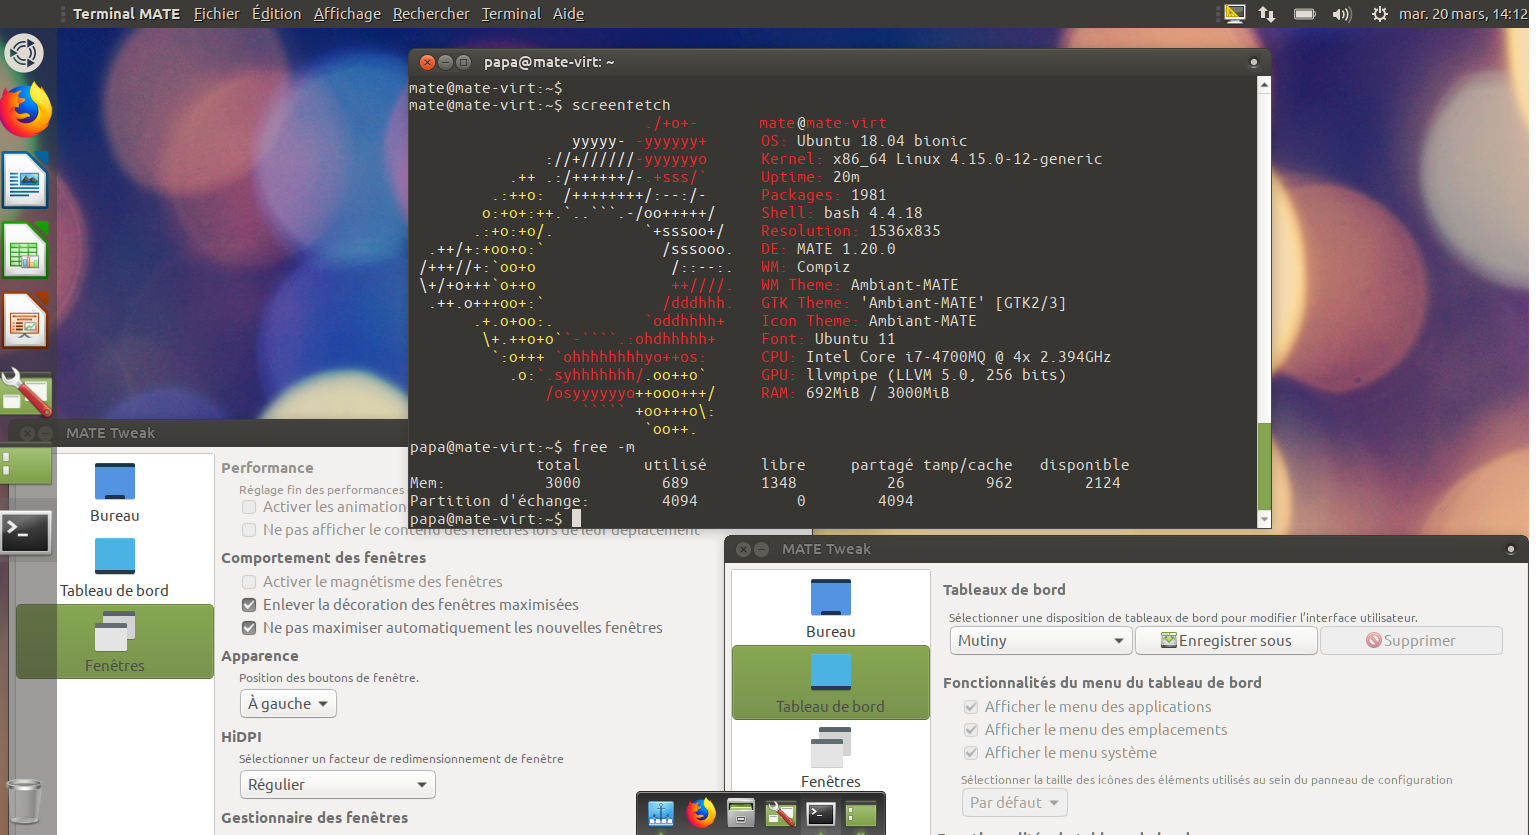Open MATE Tweak wrench icon in bottom dock
1536x835 pixels.
781,814
